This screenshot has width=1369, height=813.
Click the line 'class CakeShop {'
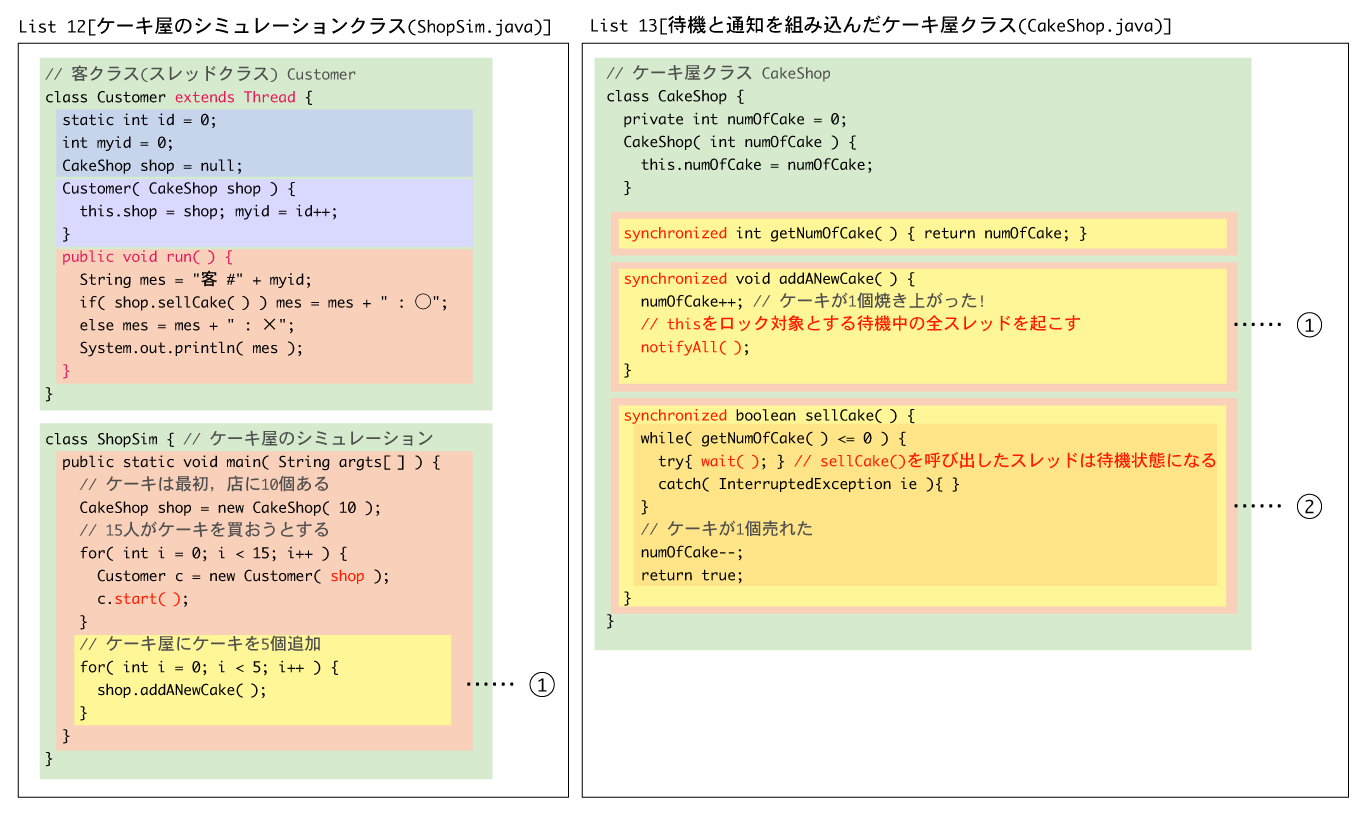point(675,97)
